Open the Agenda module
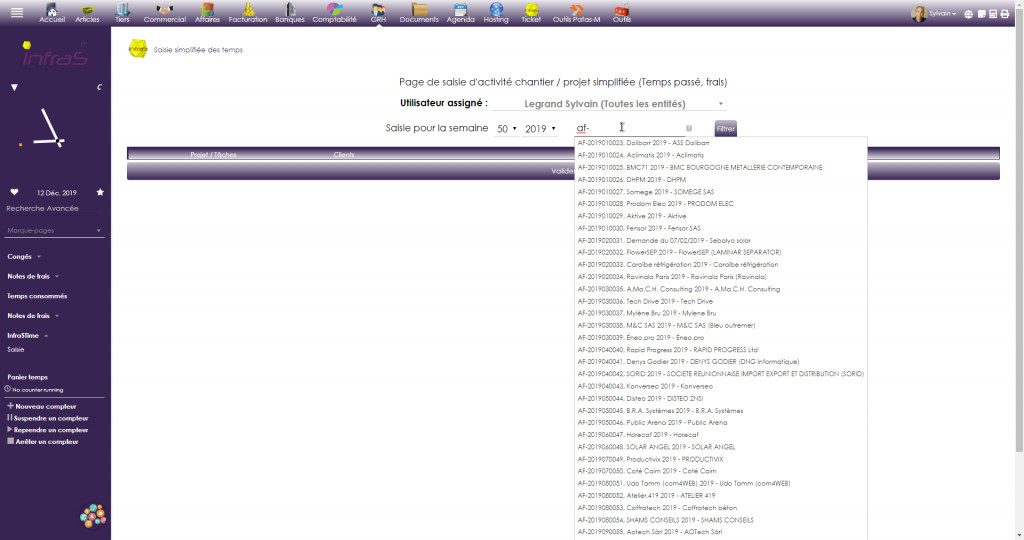1024x540 pixels. click(x=460, y=13)
